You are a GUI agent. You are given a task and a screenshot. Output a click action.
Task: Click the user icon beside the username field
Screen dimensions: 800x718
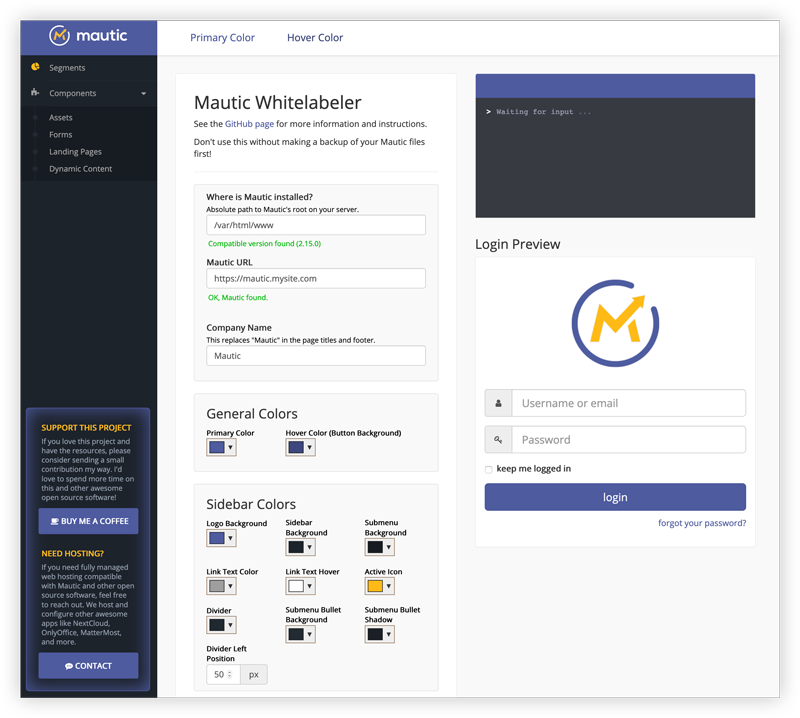point(498,403)
